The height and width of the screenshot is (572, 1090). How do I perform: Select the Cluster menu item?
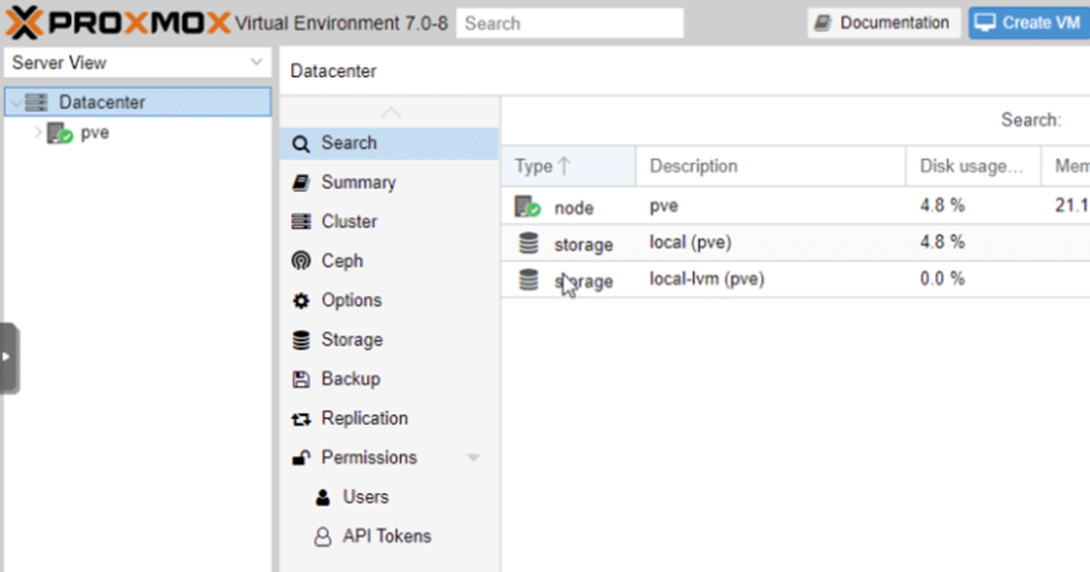pos(349,221)
